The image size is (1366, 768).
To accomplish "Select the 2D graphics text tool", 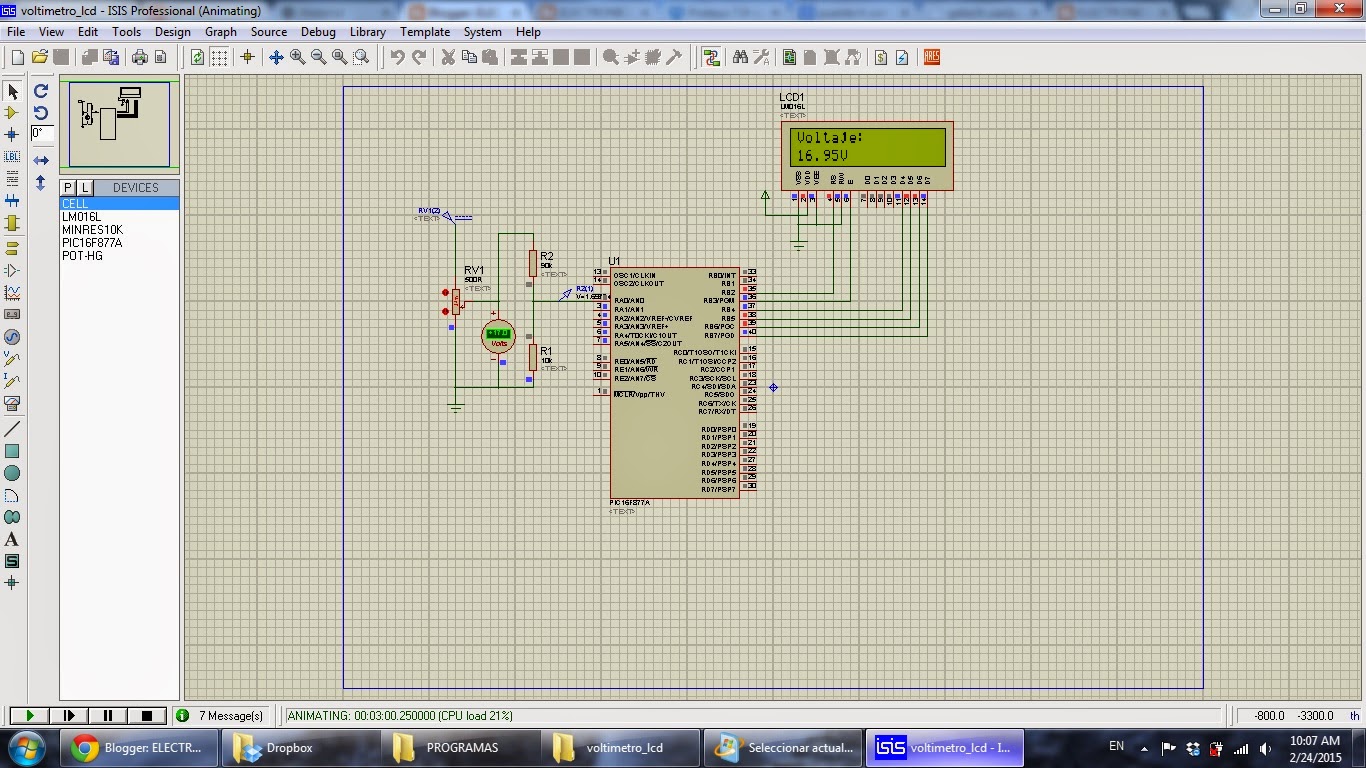I will [x=12, y=540].
